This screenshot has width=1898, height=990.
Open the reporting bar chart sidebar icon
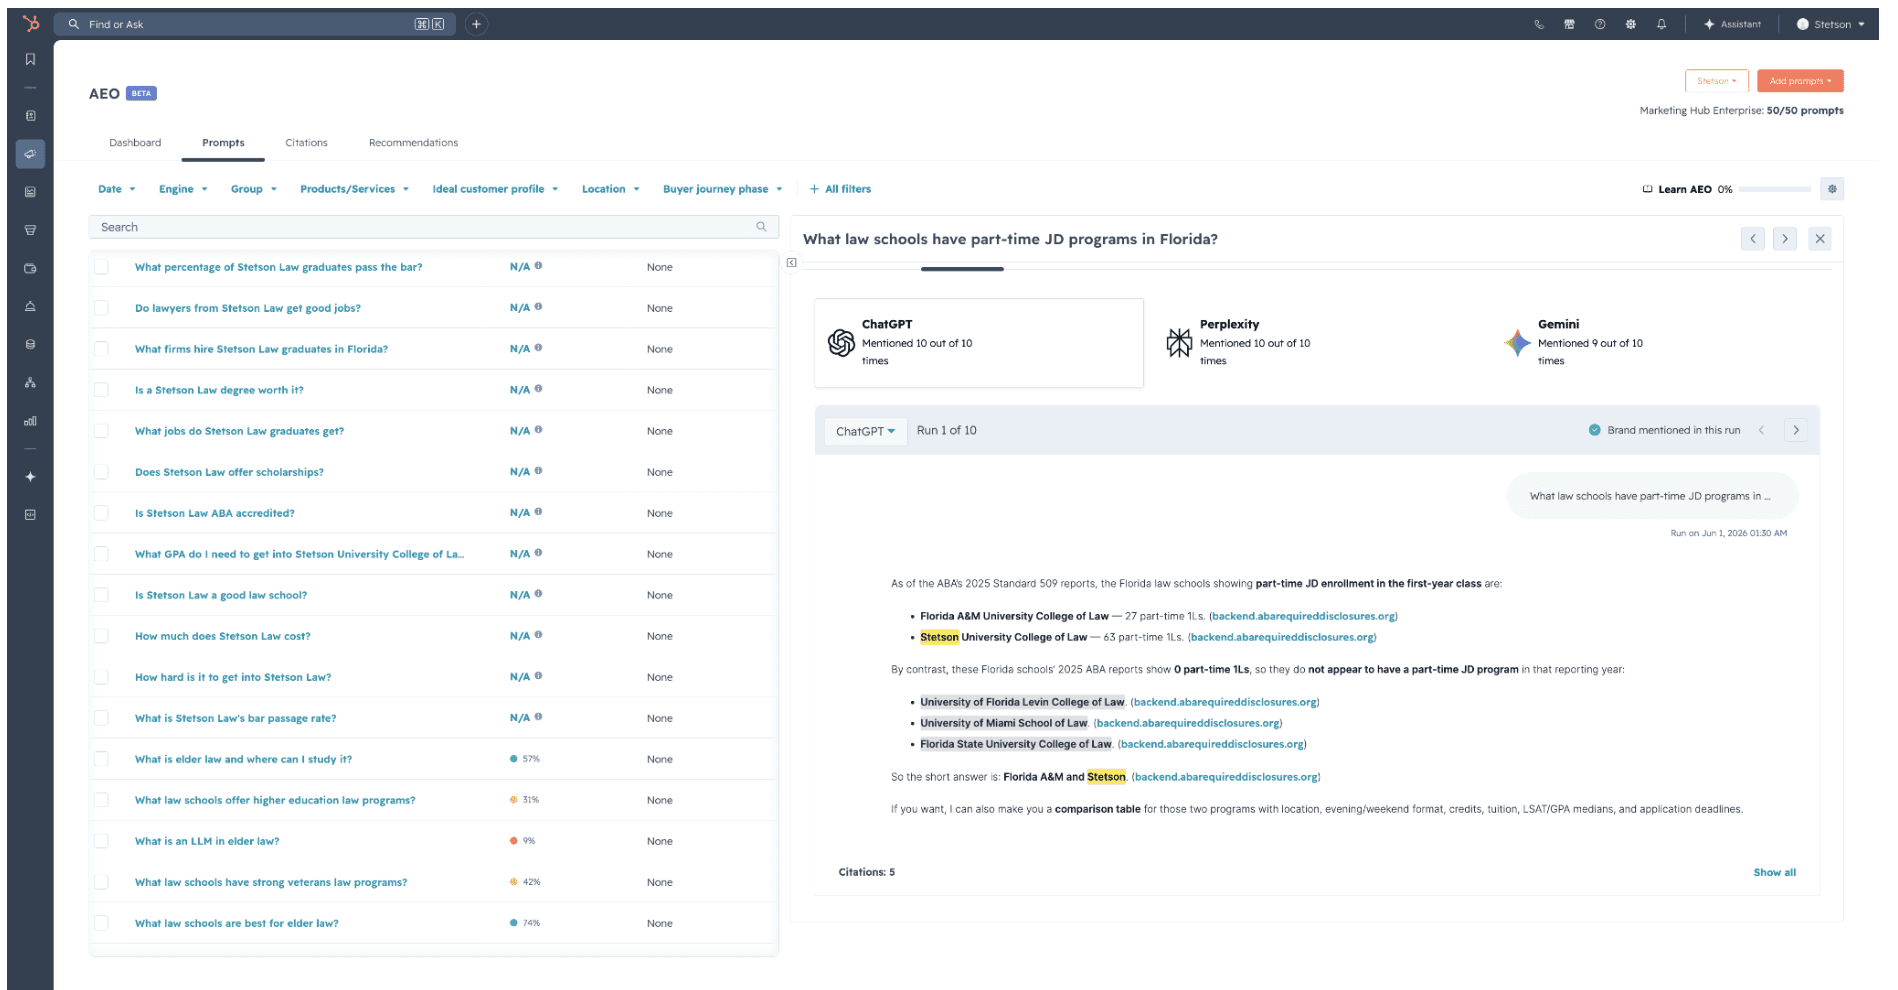[30, 421]
